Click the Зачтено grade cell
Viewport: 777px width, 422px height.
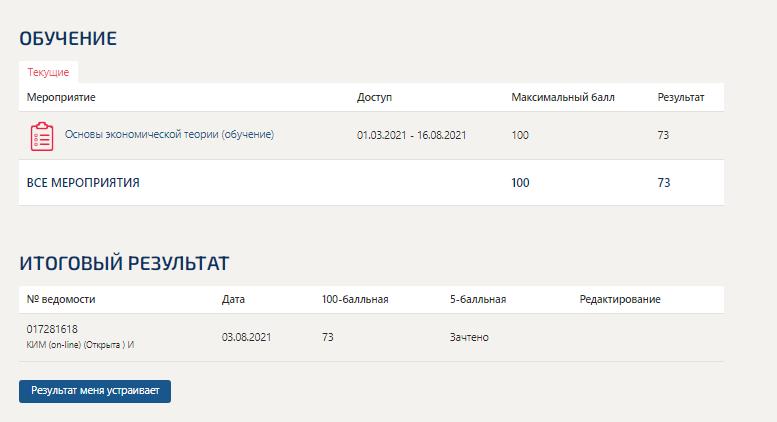[469, 337]
